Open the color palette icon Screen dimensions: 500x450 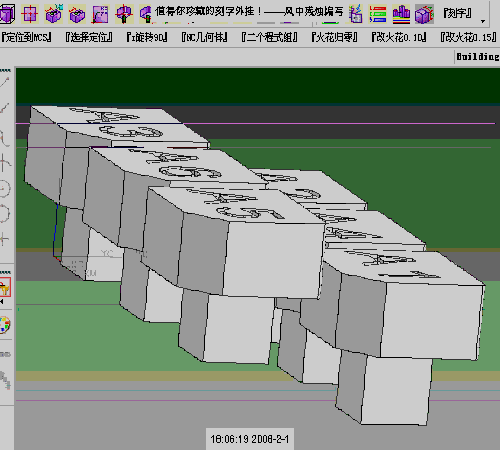tap(5, 325)
